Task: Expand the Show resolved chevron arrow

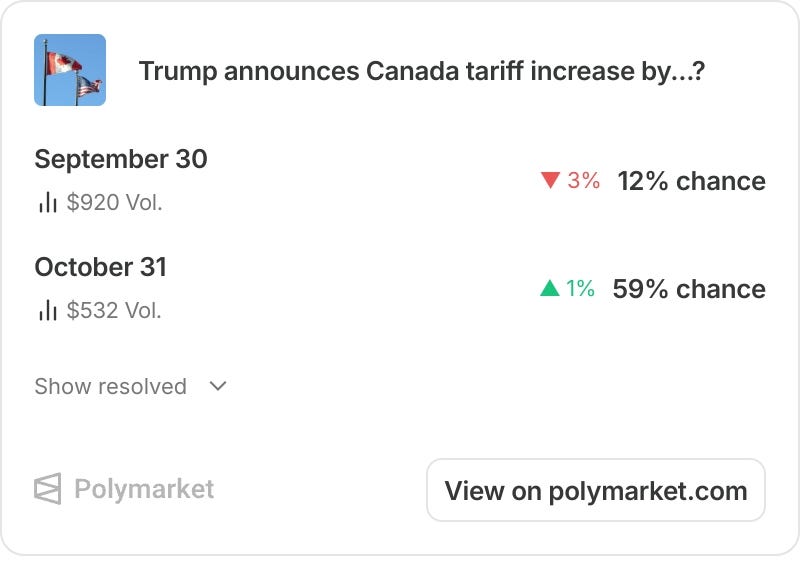Action: pos(218,386)
